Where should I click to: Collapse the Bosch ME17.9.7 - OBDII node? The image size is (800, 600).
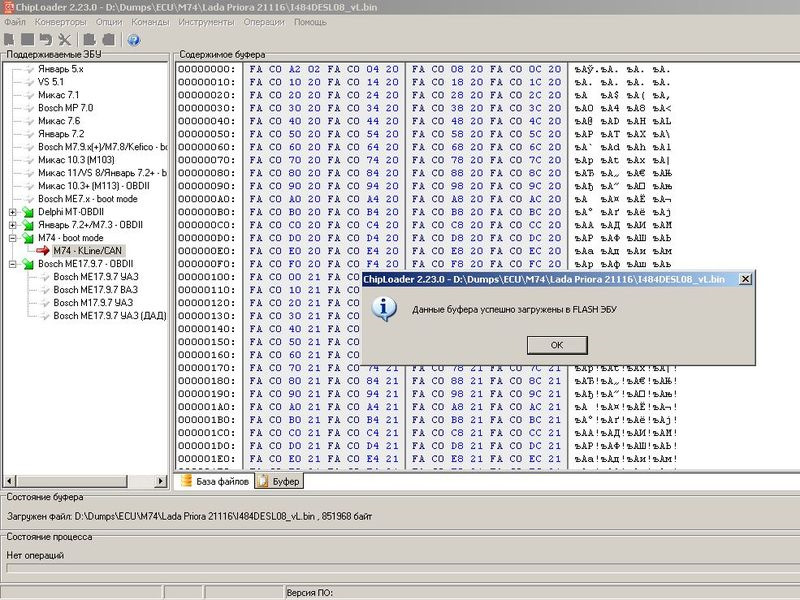click(13, 264)
